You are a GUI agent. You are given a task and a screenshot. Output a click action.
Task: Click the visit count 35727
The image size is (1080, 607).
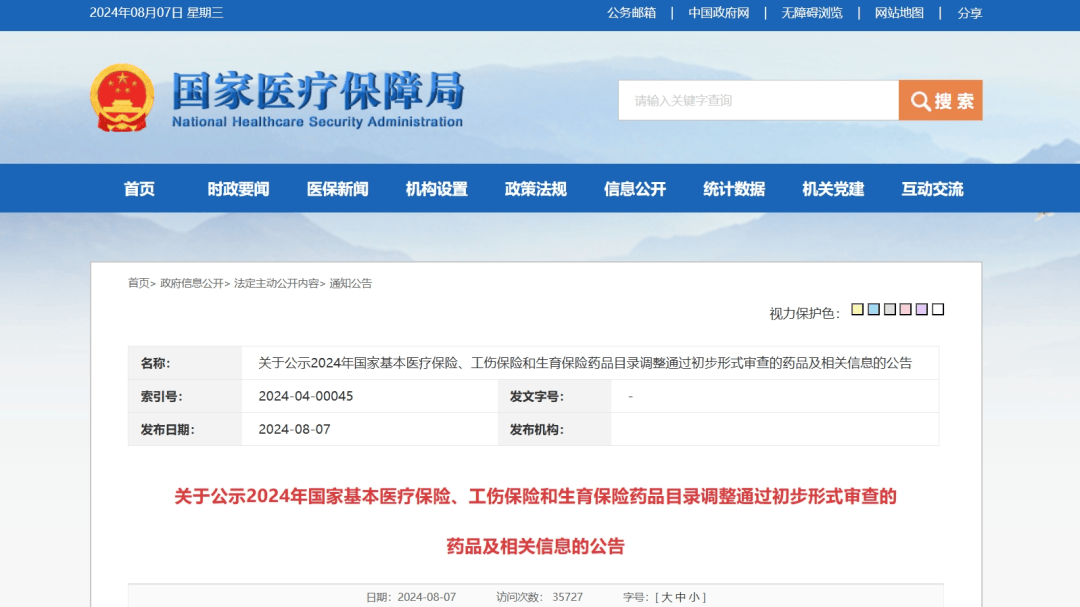click(568, 597)
